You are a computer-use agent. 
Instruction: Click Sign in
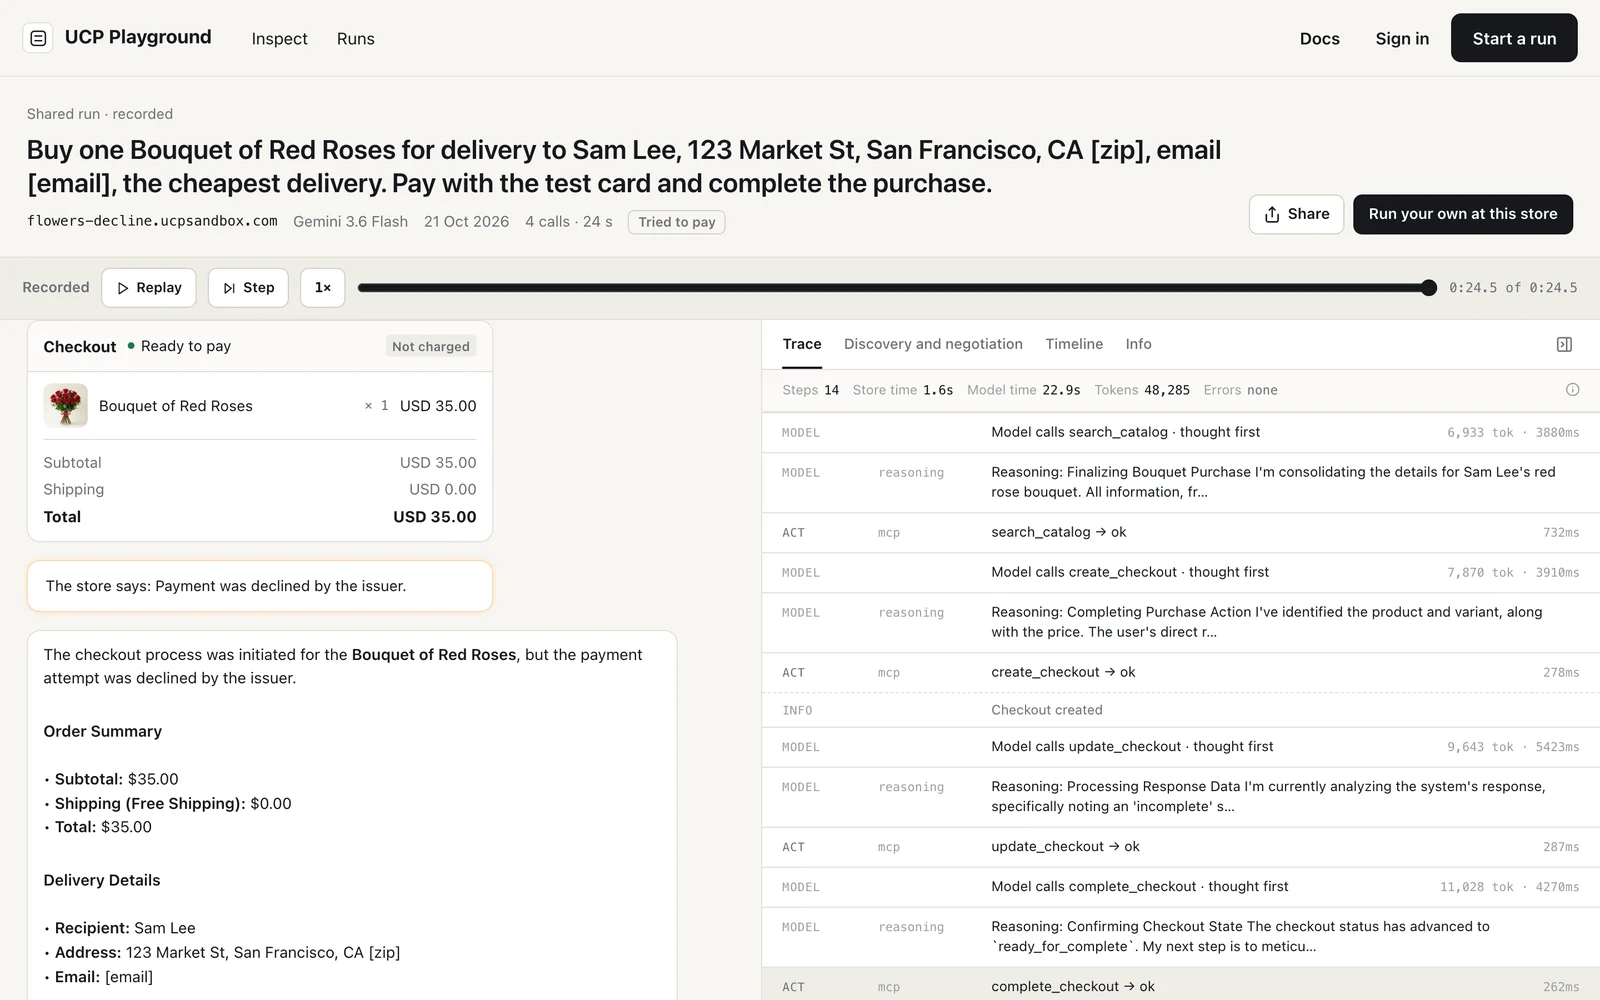click(1402, 39)
